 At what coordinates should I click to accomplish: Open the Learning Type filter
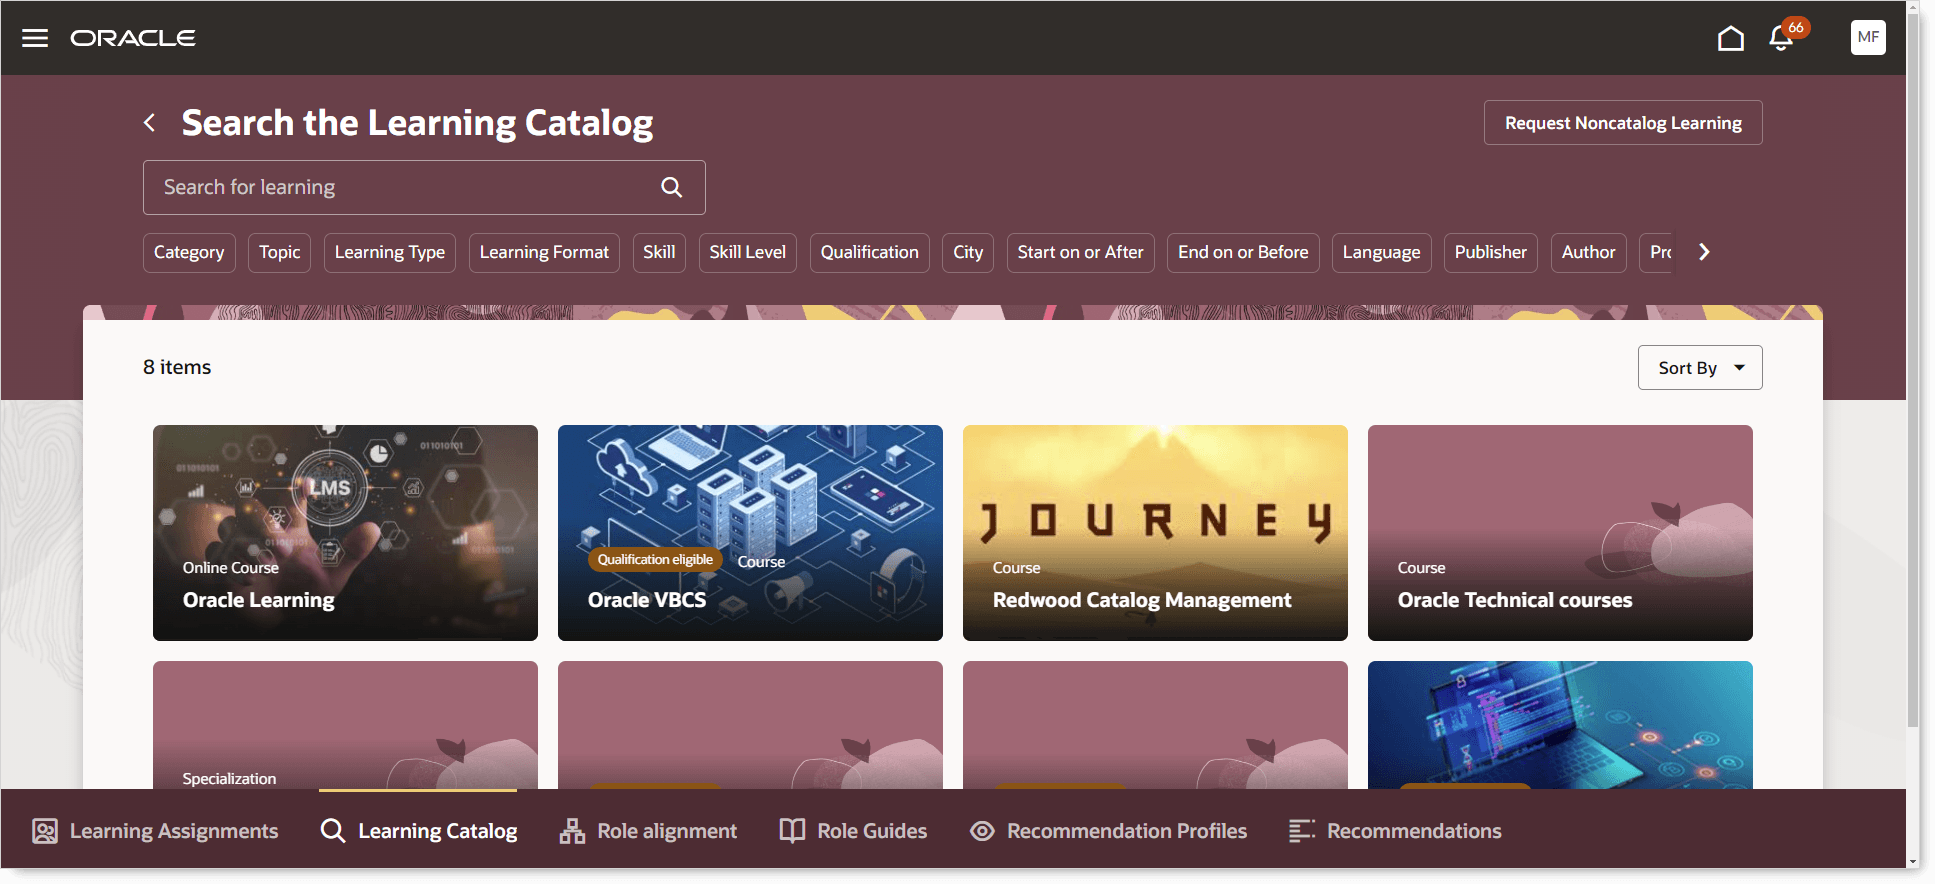(x=390, y=253)
